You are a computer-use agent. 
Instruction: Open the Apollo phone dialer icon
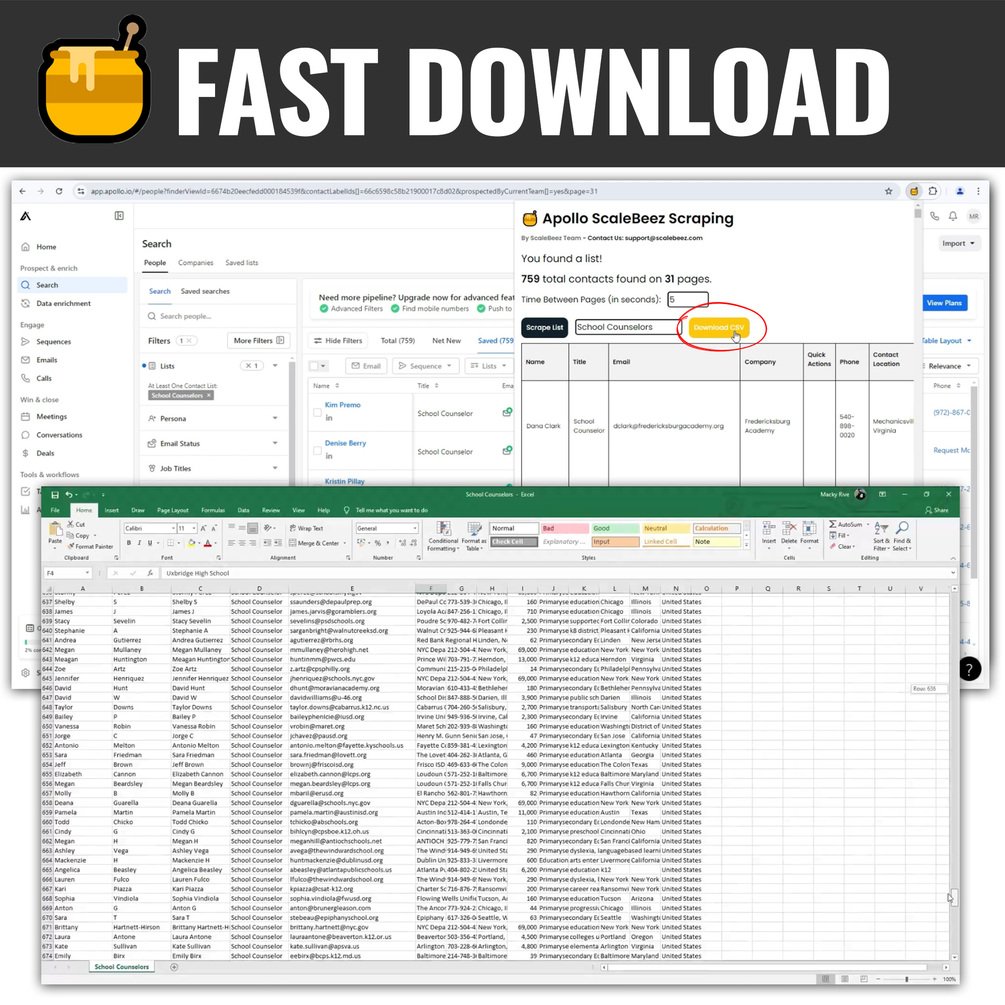[934, 216]
